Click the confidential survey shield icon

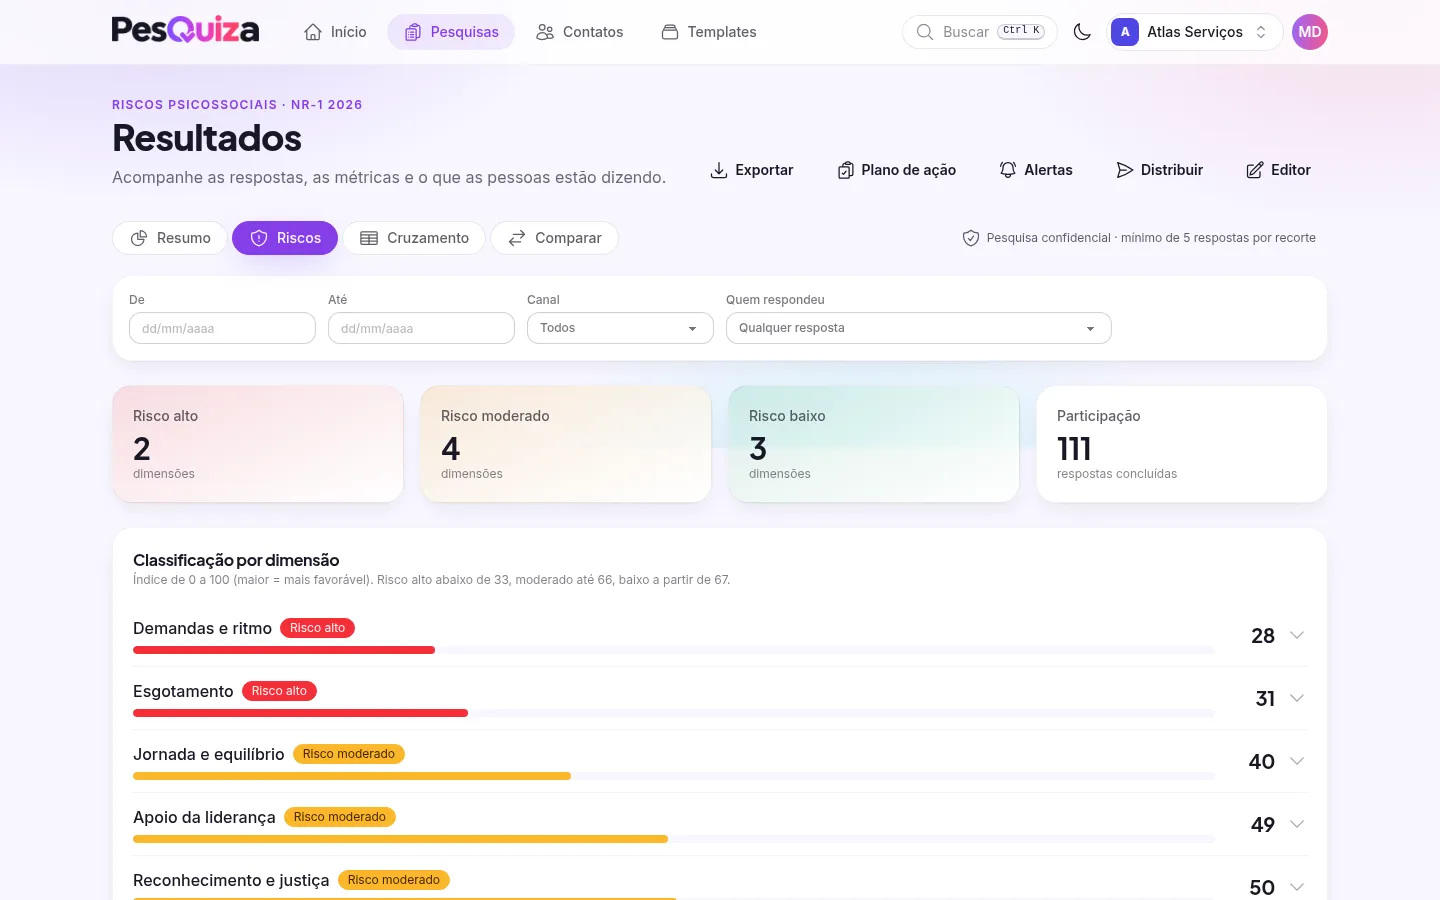[970, 238]
